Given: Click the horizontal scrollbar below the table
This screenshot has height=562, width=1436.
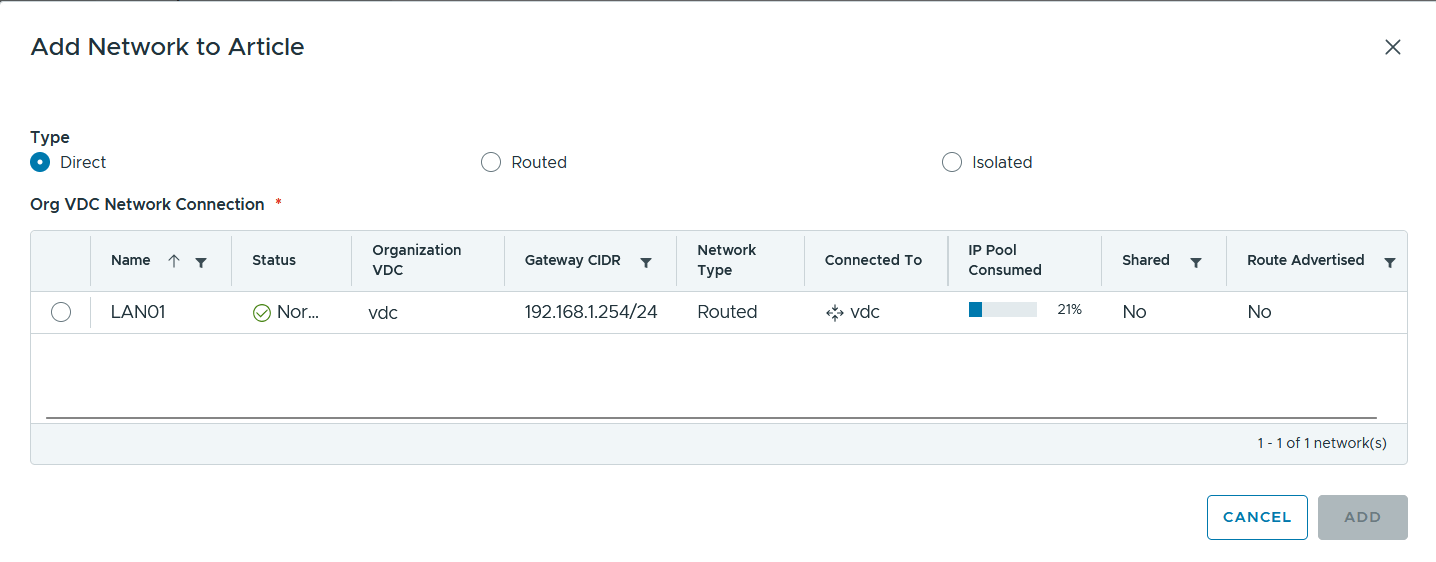Looking at the screenshot, I should pyautogui.click(x=711, y=418).
